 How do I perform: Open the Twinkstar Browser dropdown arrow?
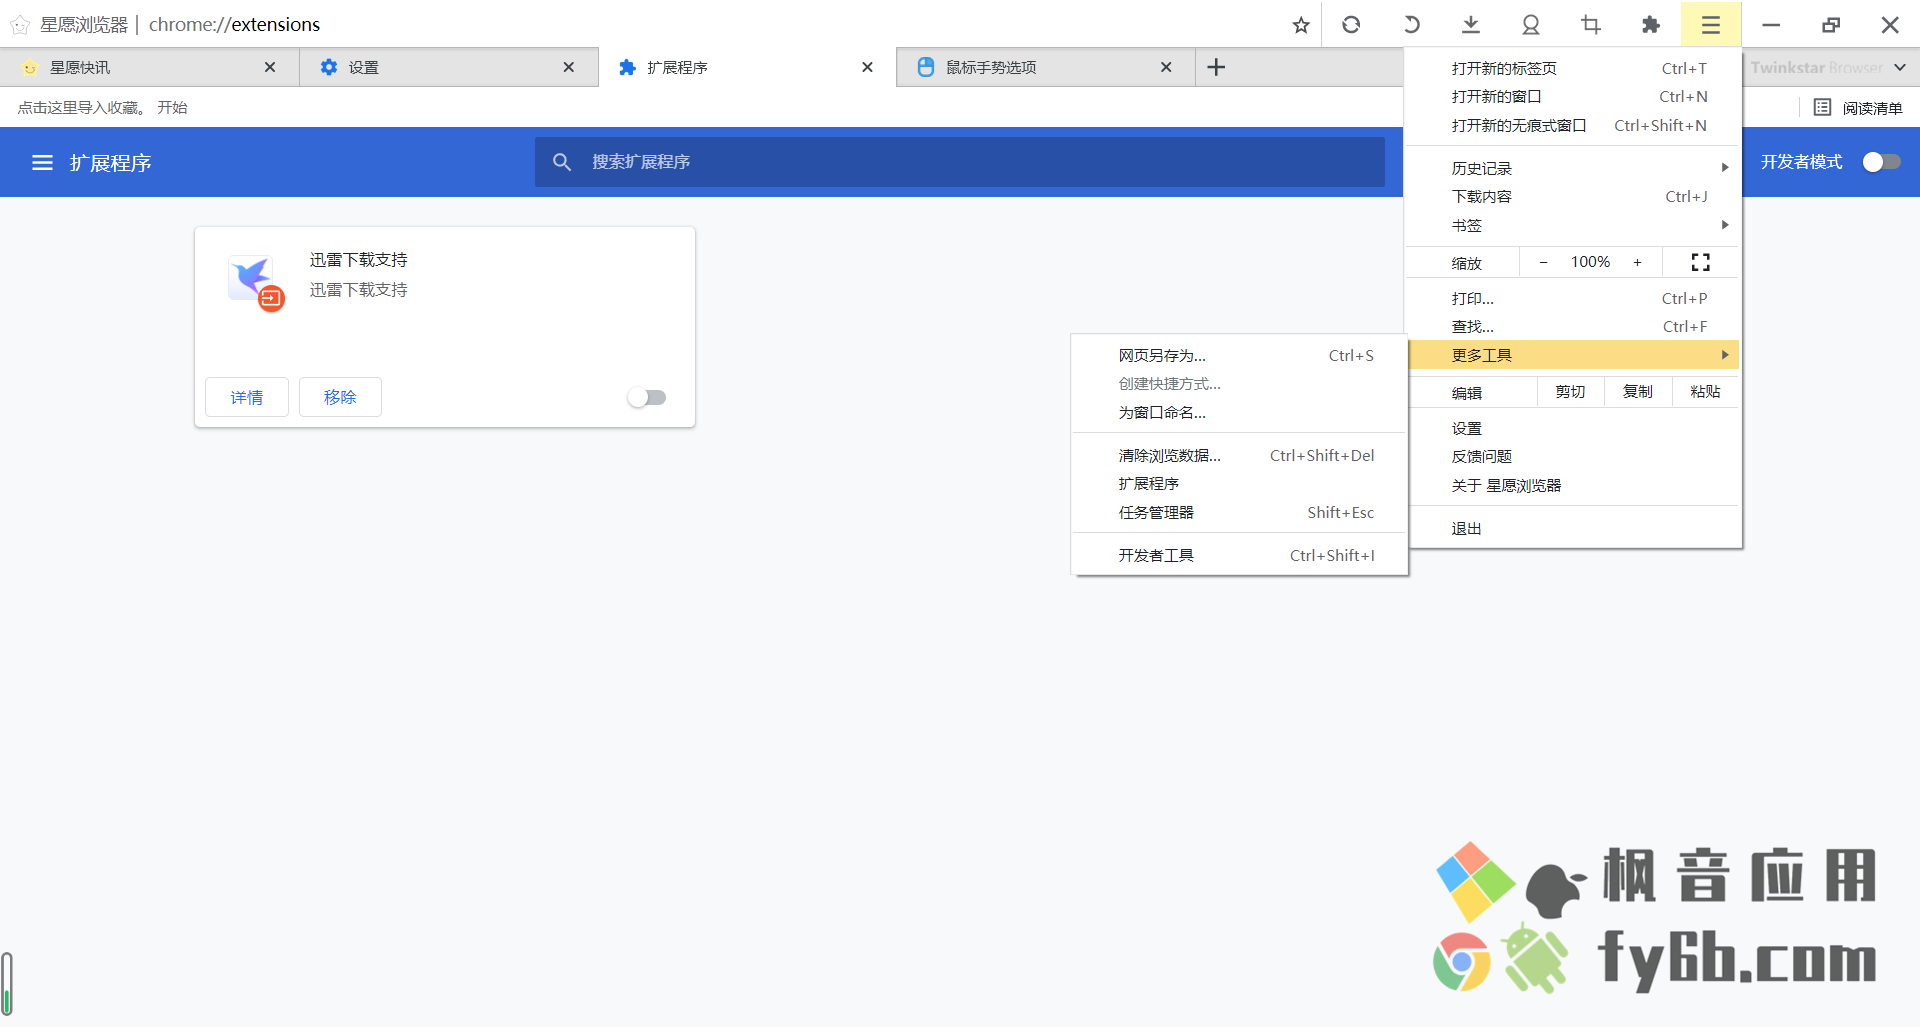(x=1899, y=67)
